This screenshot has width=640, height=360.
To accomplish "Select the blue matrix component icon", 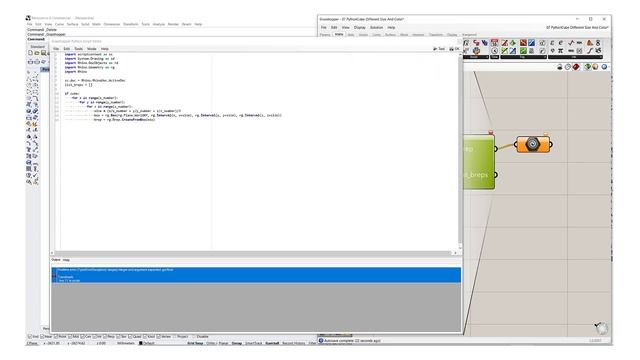I will (x=531, y=42).
